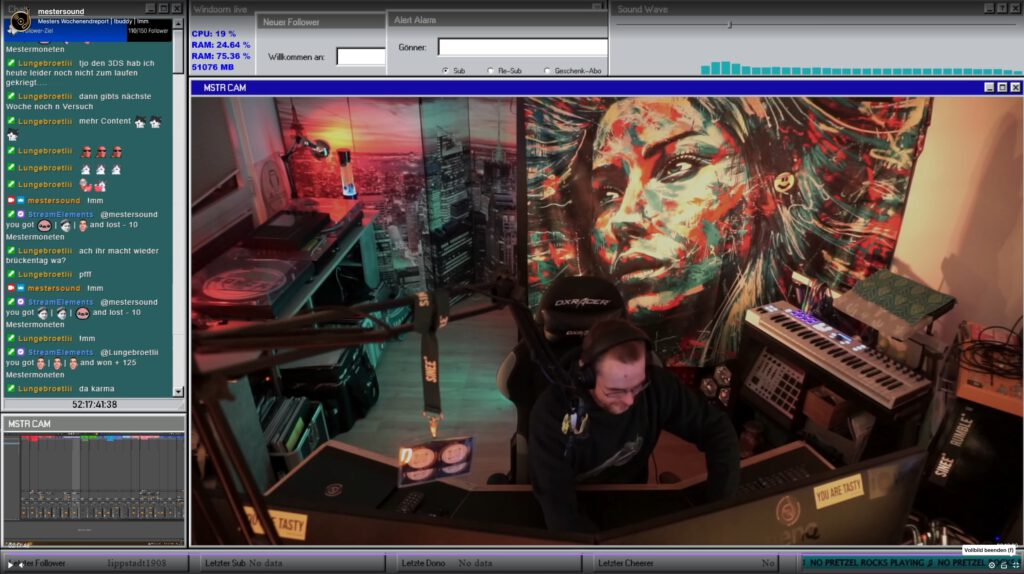Click the moderator badge beside 'da karma' message

[10, 389]
